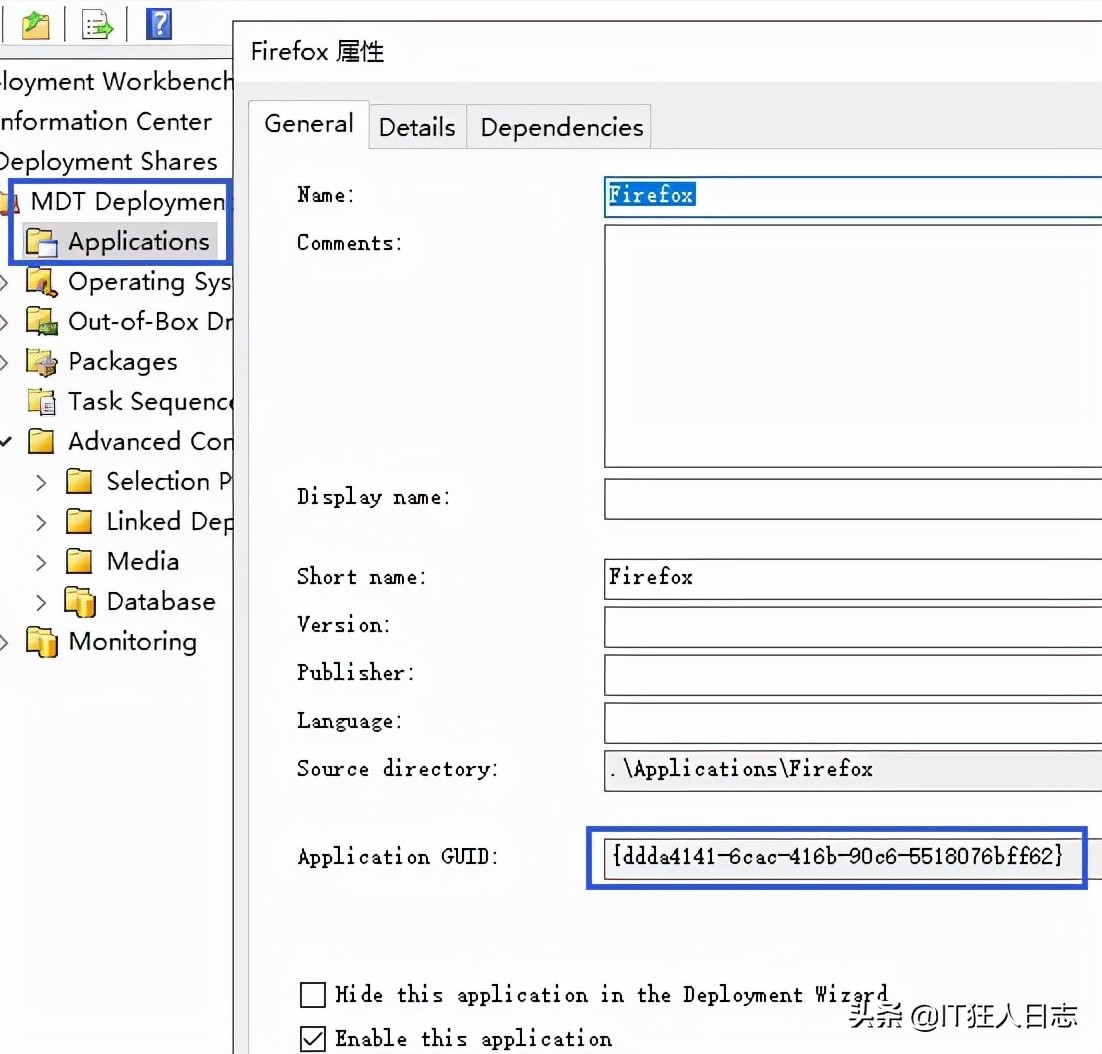Select Deployment Workbench root node
This screenshot has width=1102, height=1054.
pos(116,82)
